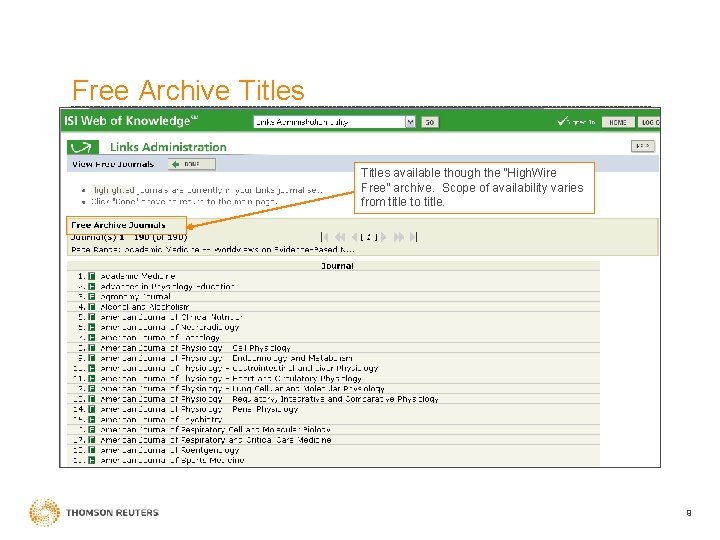The height and width of the screenshot is (540, 720).
Task: Click icon beside American Journal of Neuroradiology
Action: point(92,327)
